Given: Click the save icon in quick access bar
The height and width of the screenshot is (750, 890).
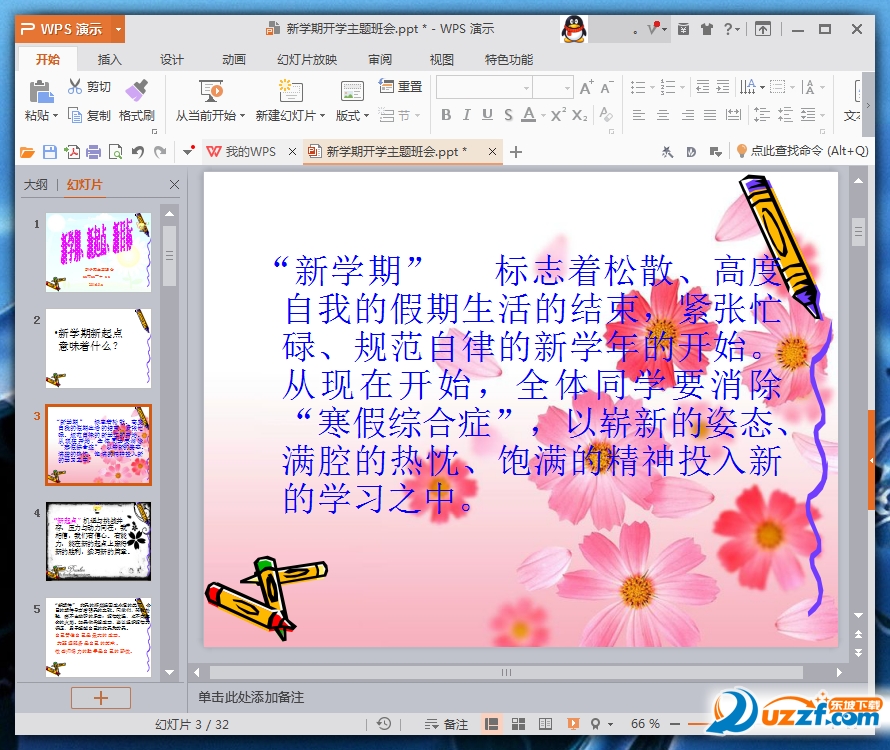Looking at the screenshot, I should click(x=50, y=152).
